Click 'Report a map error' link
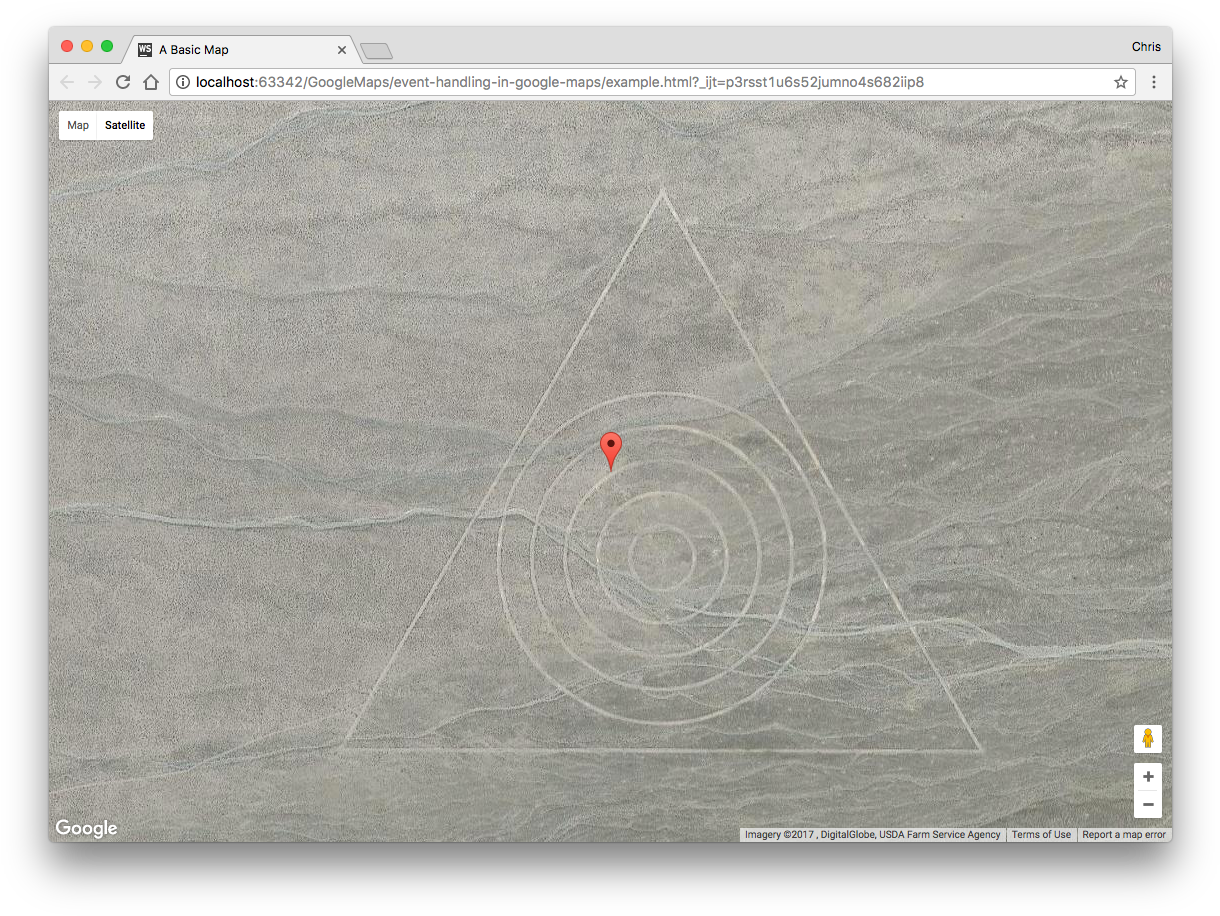Image resolution: width=1220 pixels, height=916 pixels. (x=1123, y=834)
